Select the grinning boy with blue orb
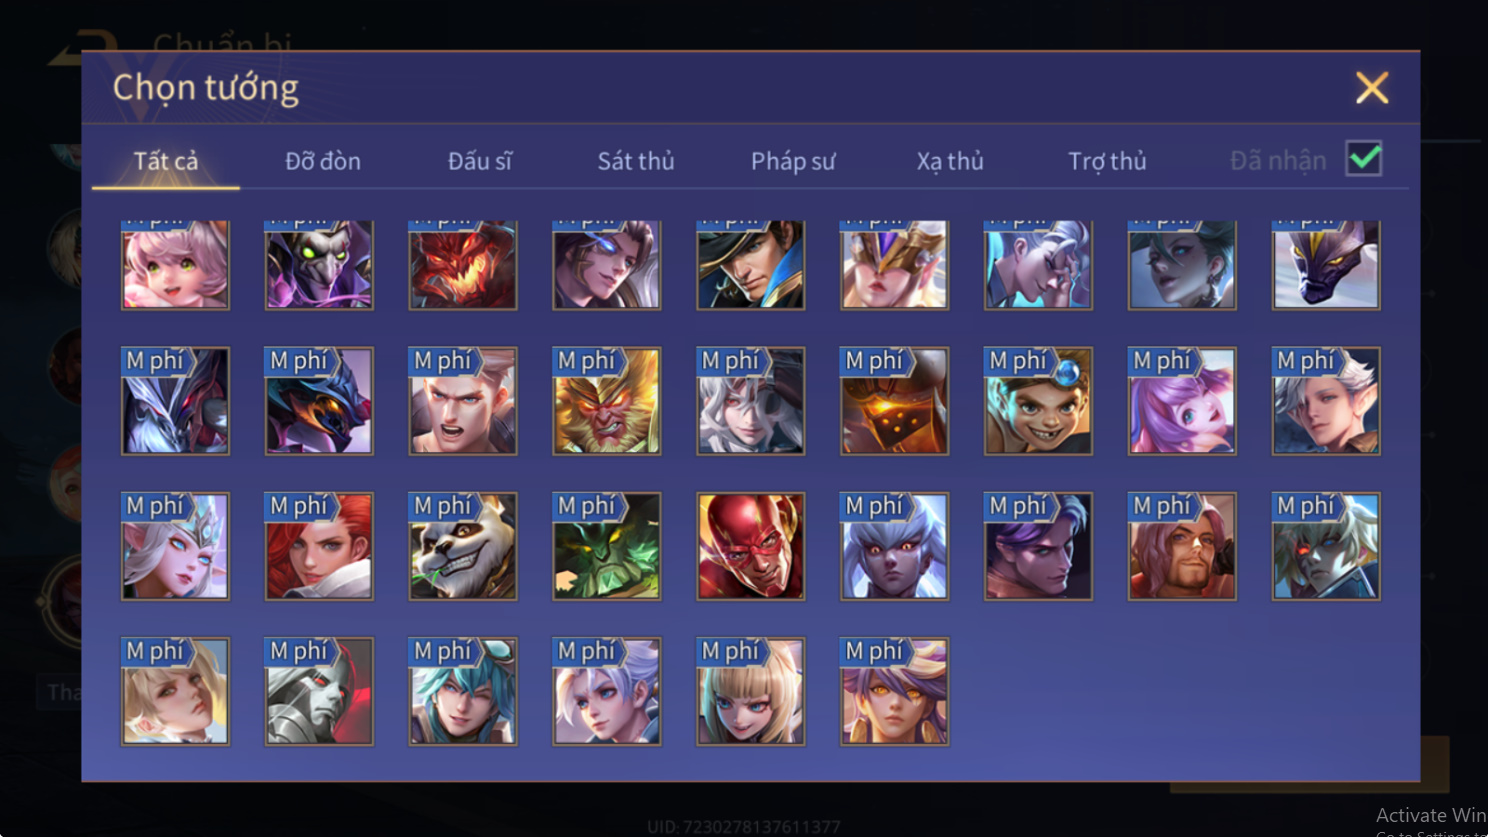1488x837 pixels. (x=1038, y=401)
